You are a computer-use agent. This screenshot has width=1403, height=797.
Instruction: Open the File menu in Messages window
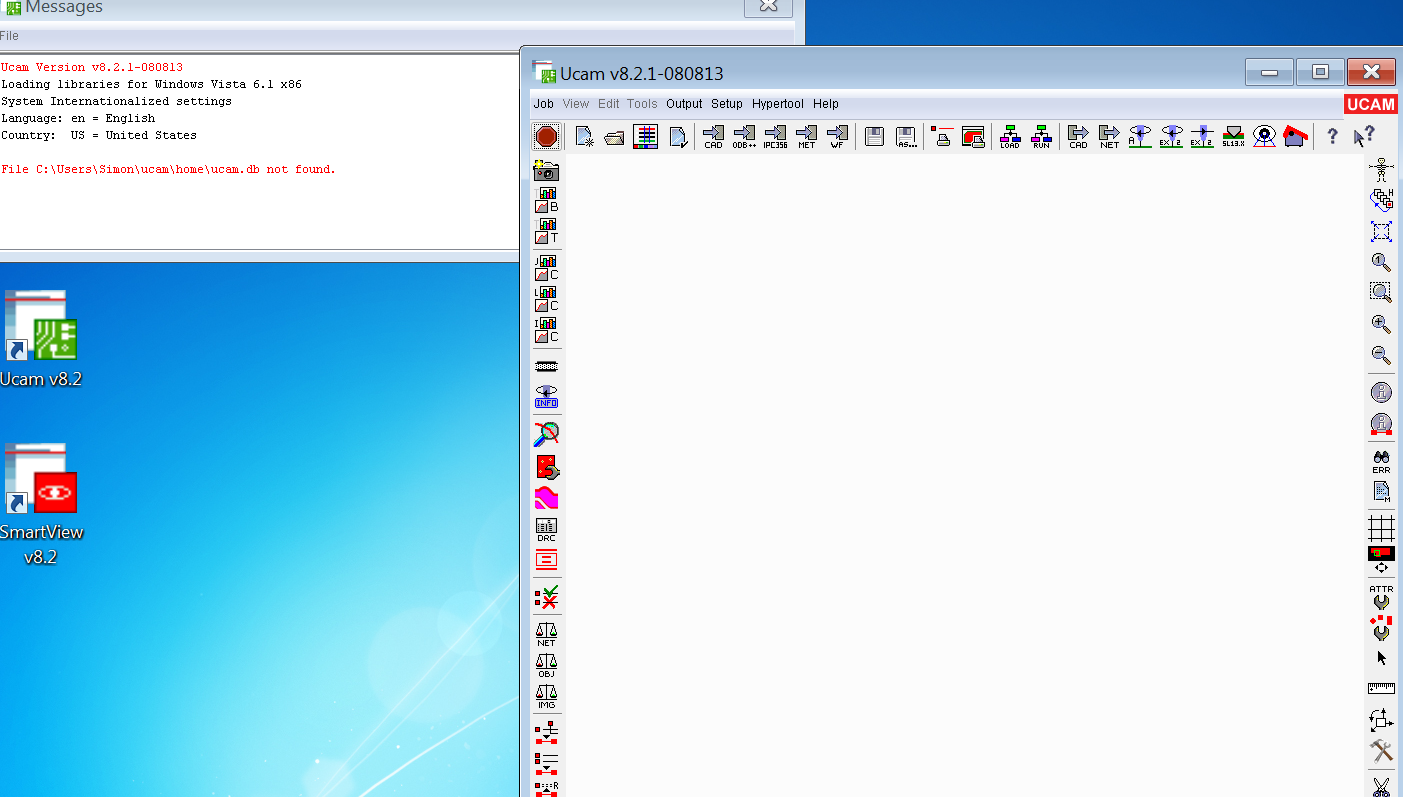[9, 36]
